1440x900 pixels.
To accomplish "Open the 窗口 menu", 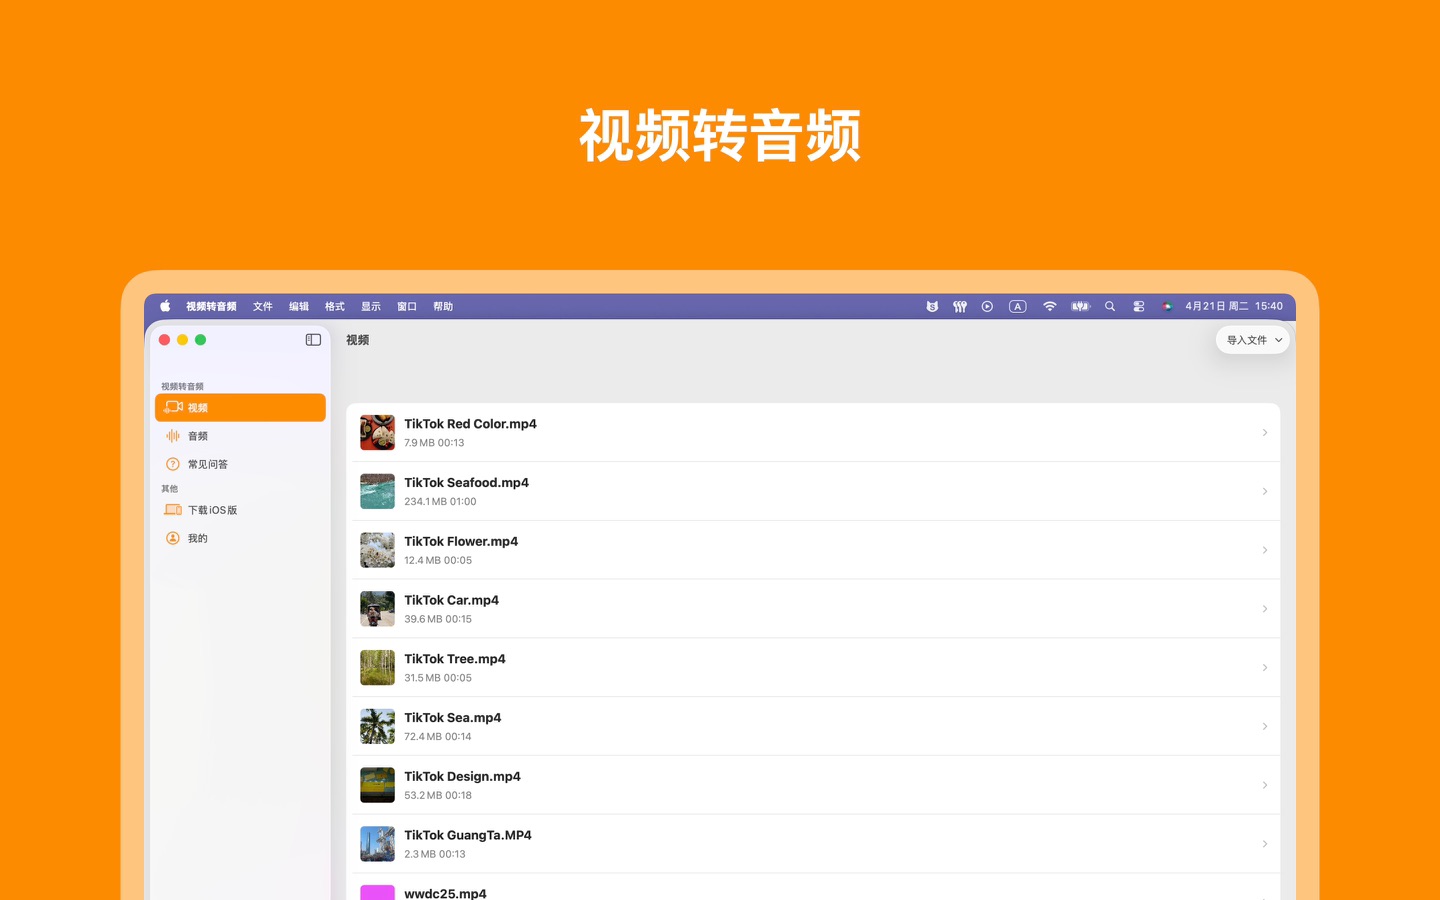I will click(407, 307).
